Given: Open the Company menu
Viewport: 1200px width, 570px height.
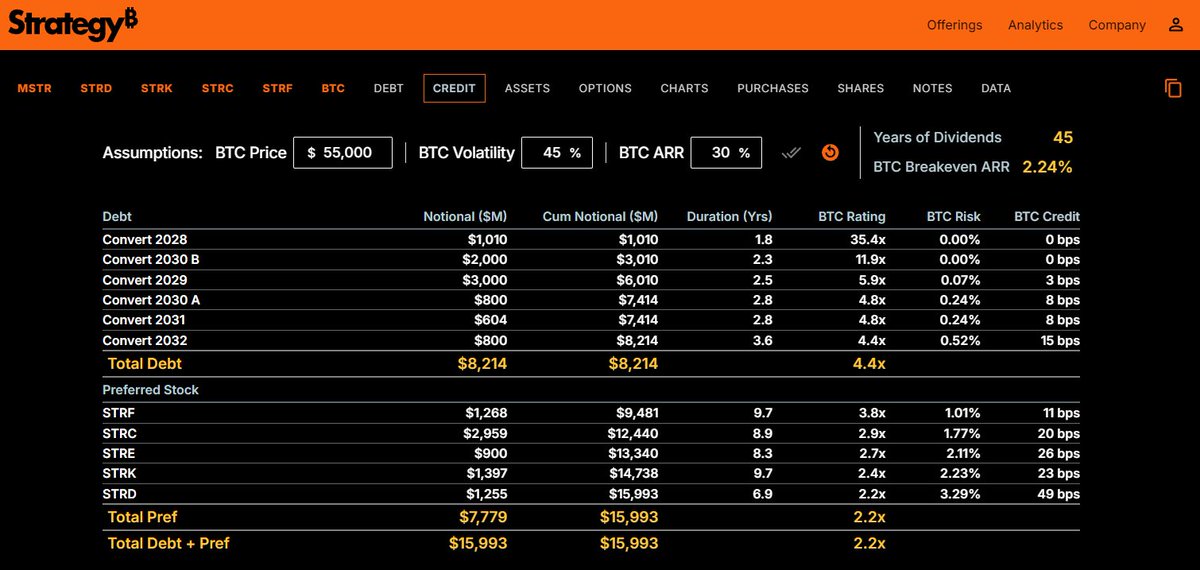Looking at the screenshot, I should 1117,25.
